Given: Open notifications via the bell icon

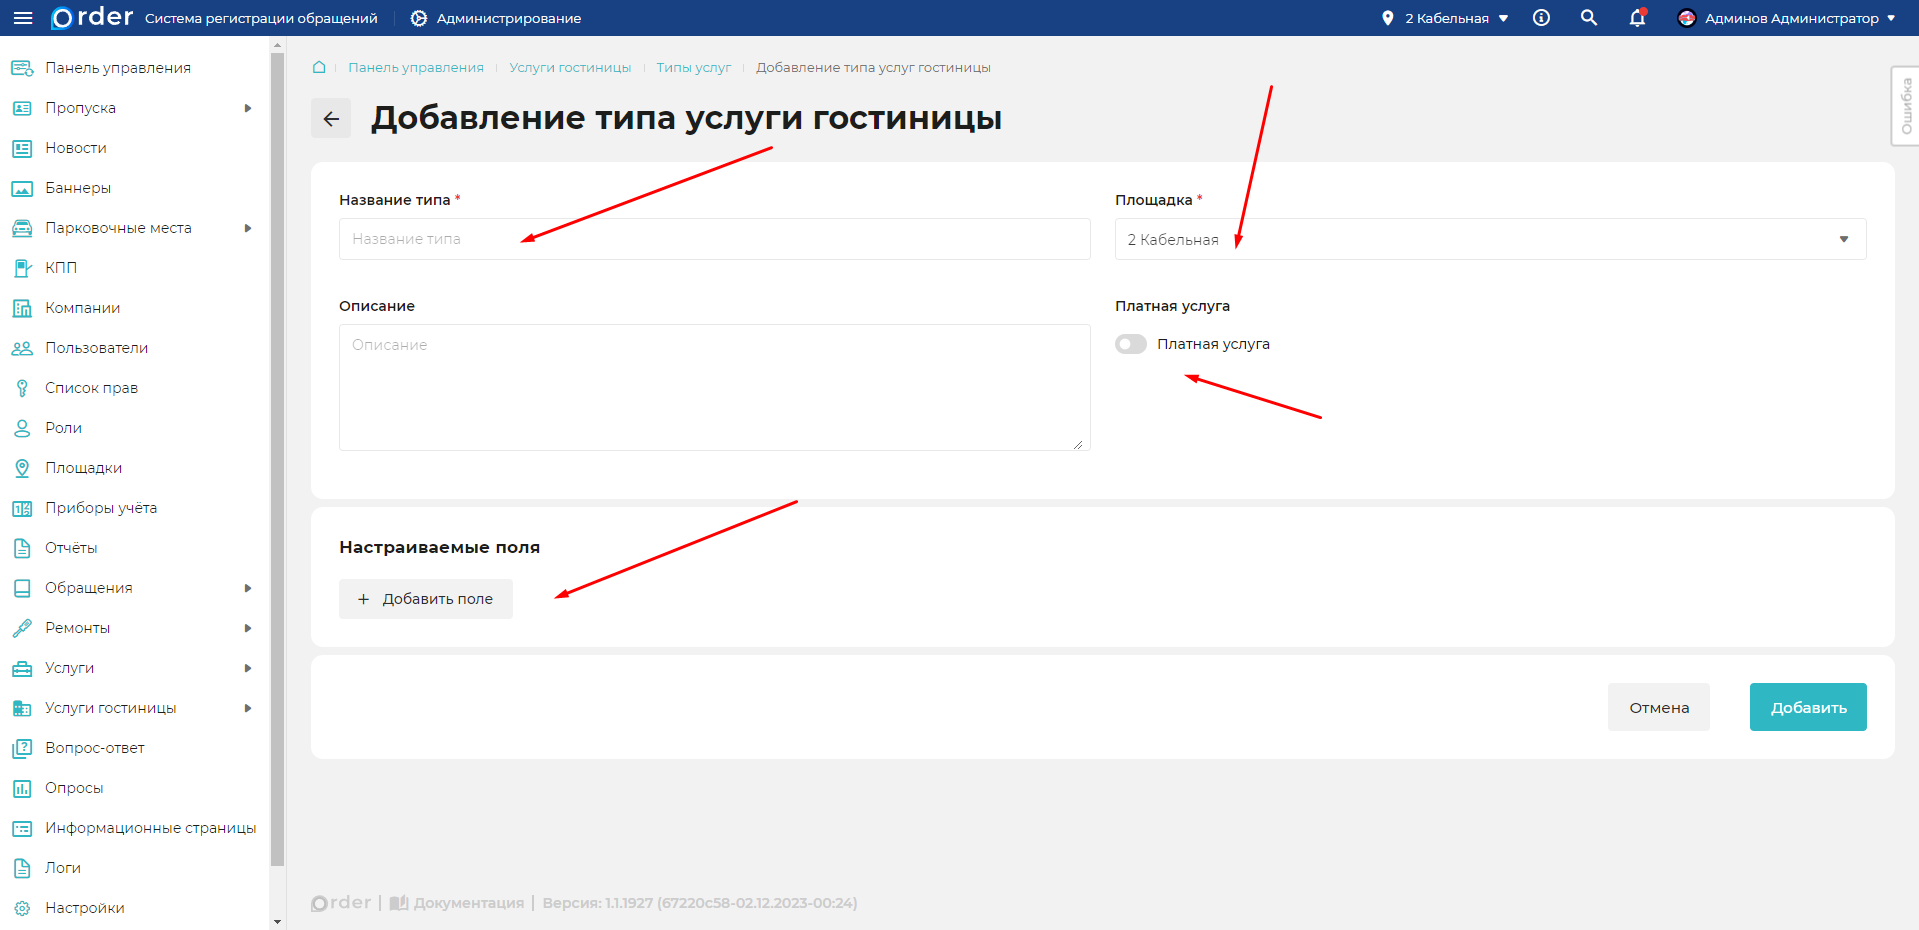Looking at the screenshot, I should pos(1636,17).
